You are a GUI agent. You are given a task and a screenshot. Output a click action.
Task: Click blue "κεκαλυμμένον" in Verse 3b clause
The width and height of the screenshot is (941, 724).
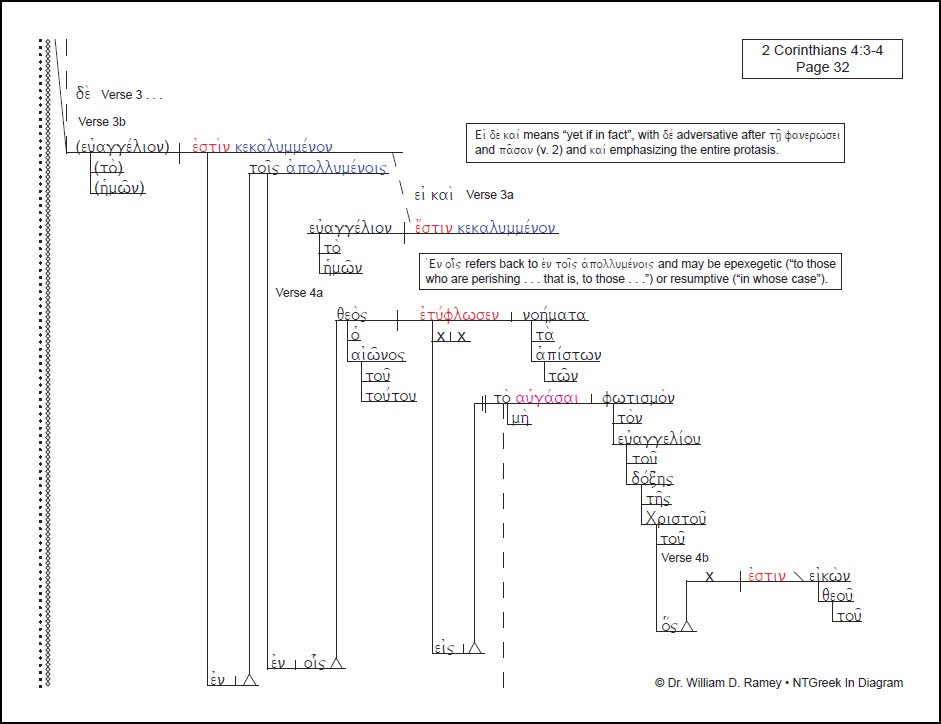(x=283, y=146)
